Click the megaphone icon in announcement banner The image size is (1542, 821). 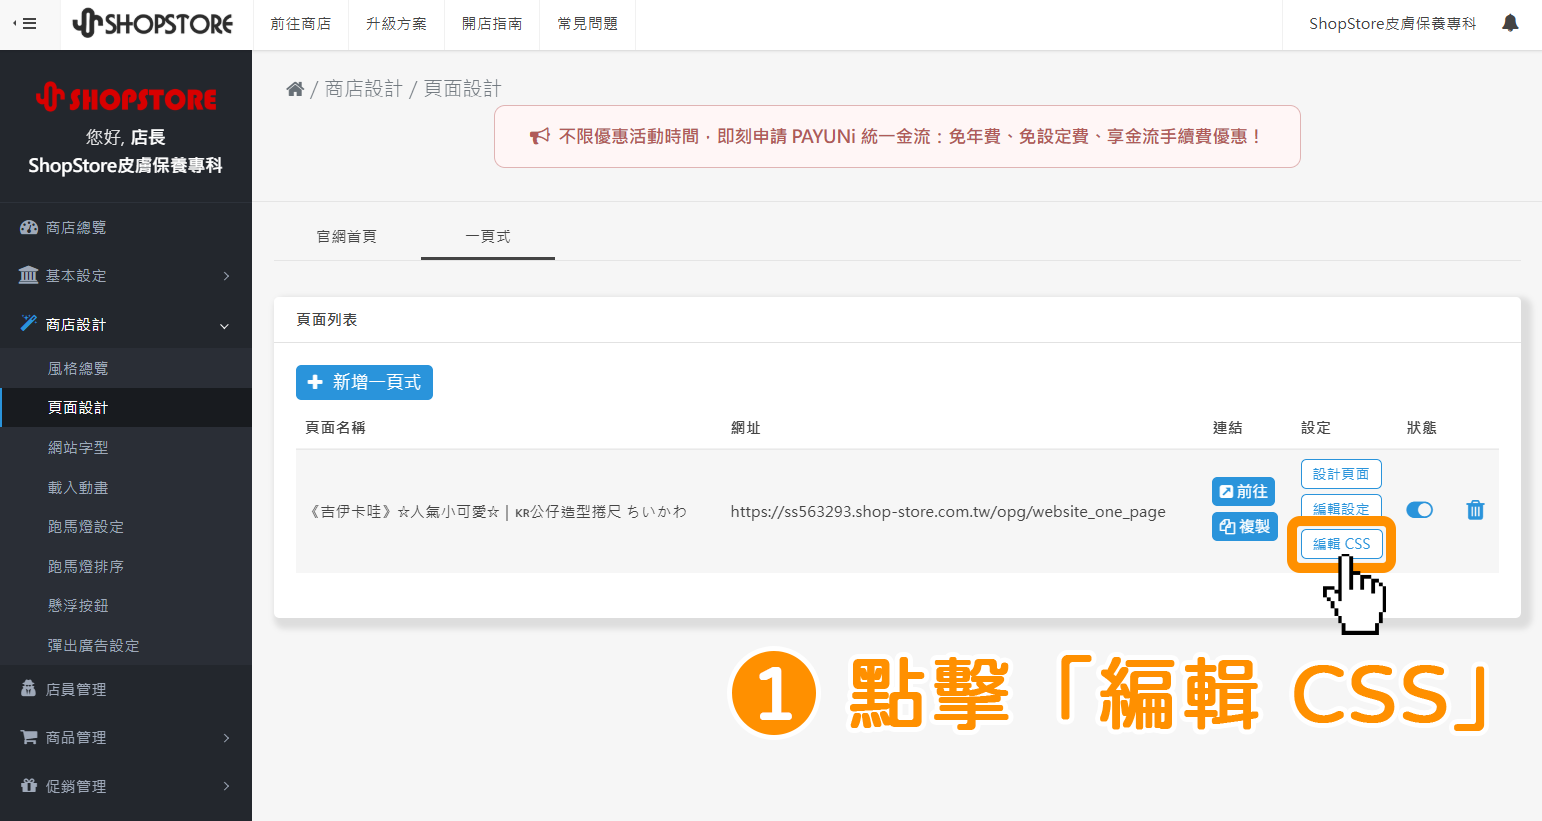pyautogui.click(x=540, y=136)
